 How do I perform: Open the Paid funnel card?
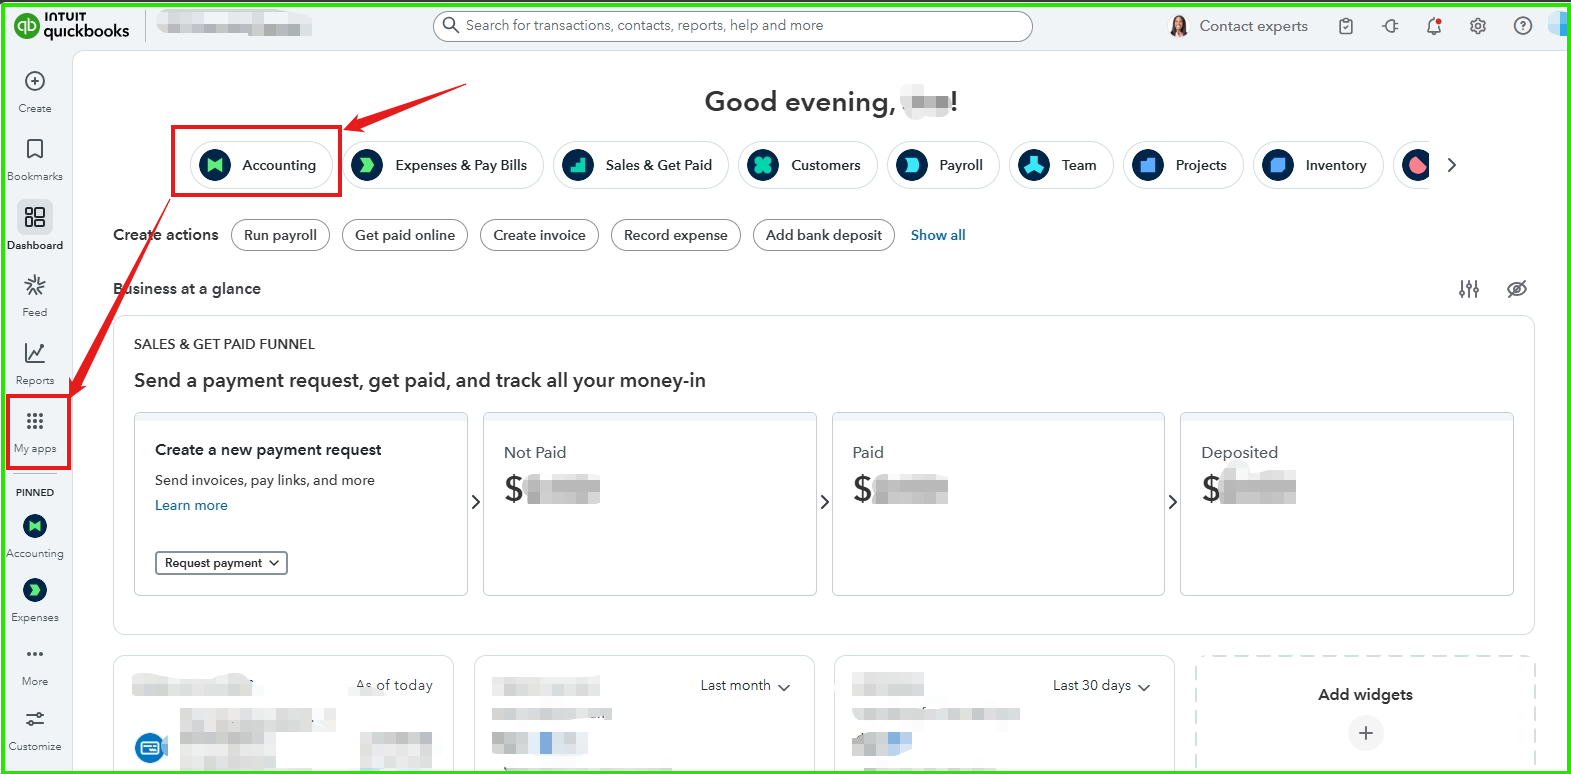click(998, 504)
